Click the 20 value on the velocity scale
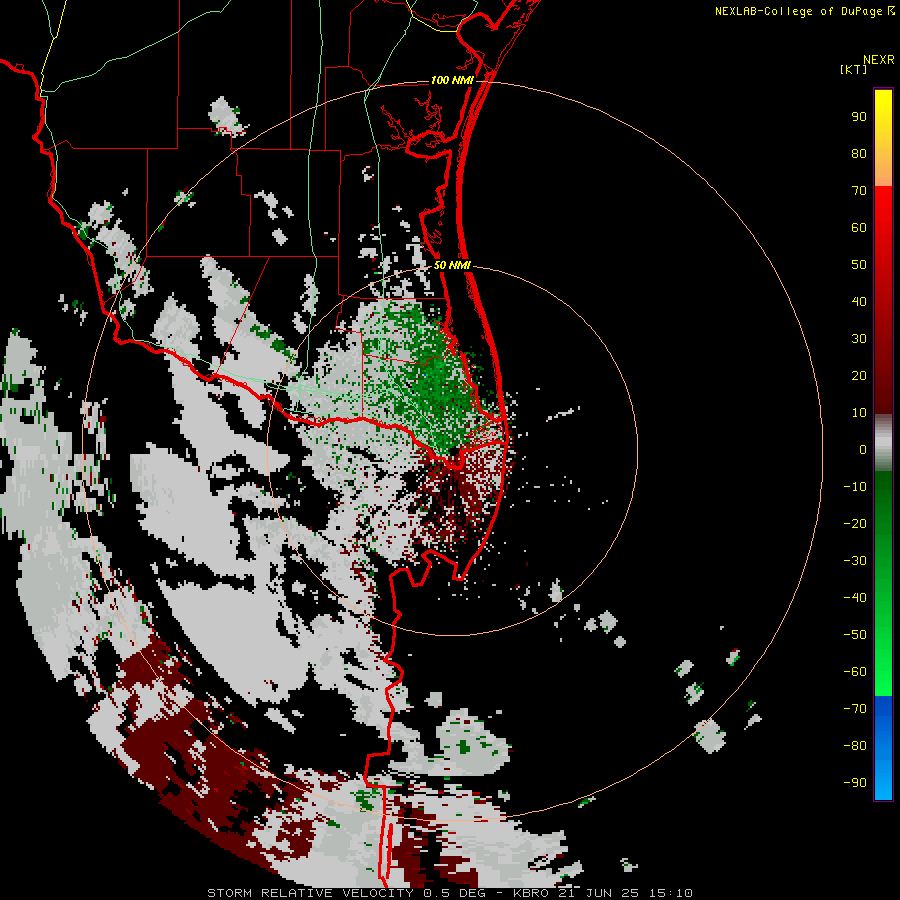The image size is (900, 900). coord(859,376)
